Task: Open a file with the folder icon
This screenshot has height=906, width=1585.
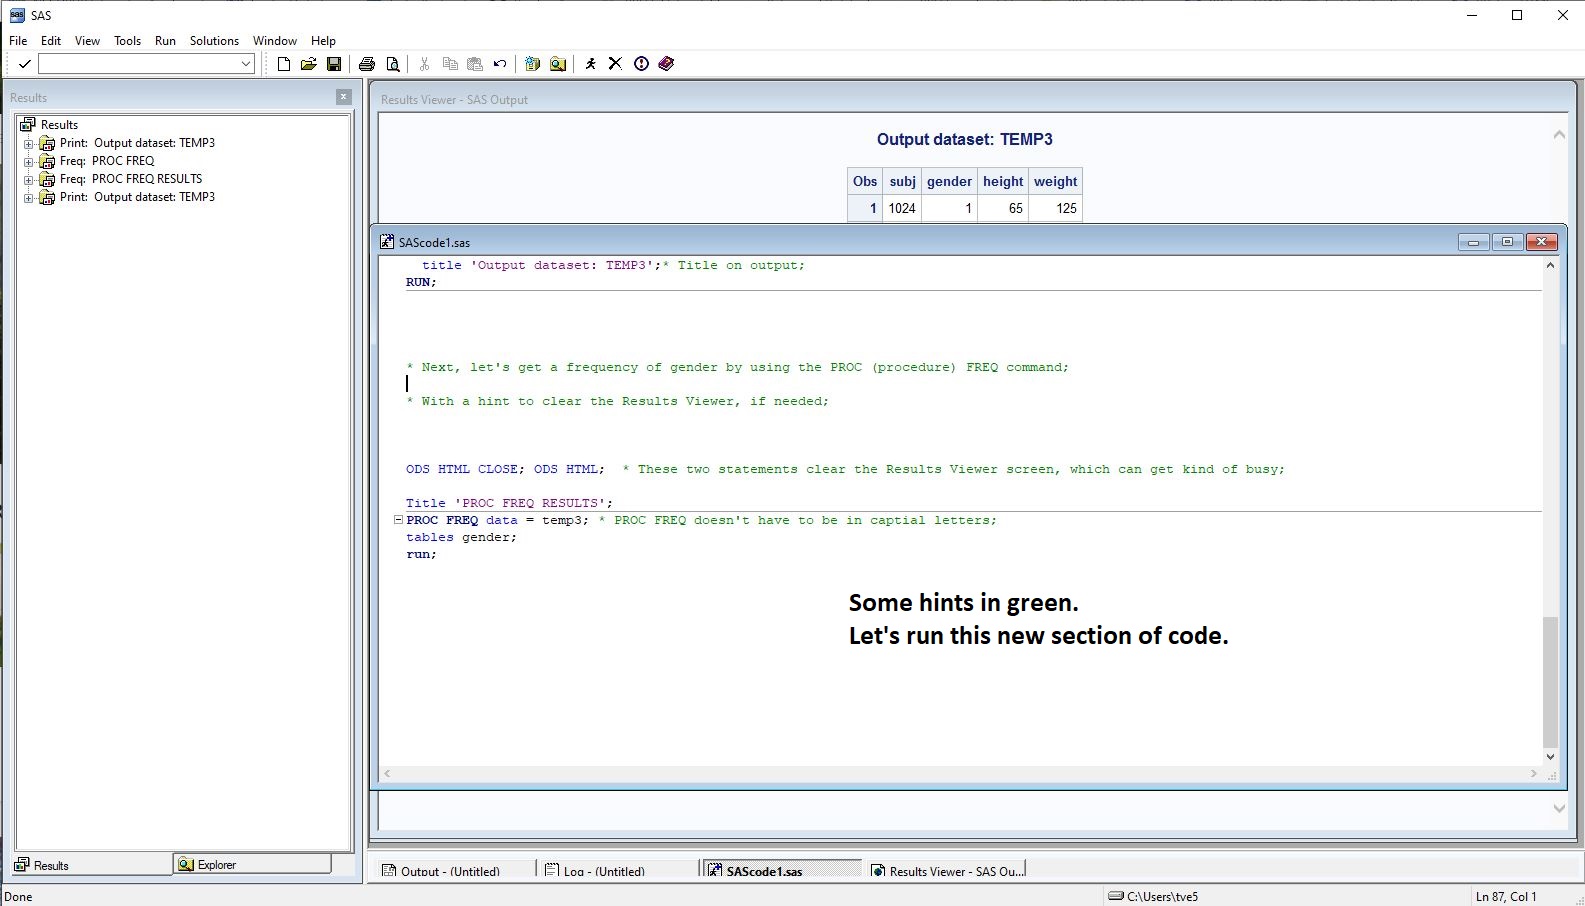Action: [308, 64]
